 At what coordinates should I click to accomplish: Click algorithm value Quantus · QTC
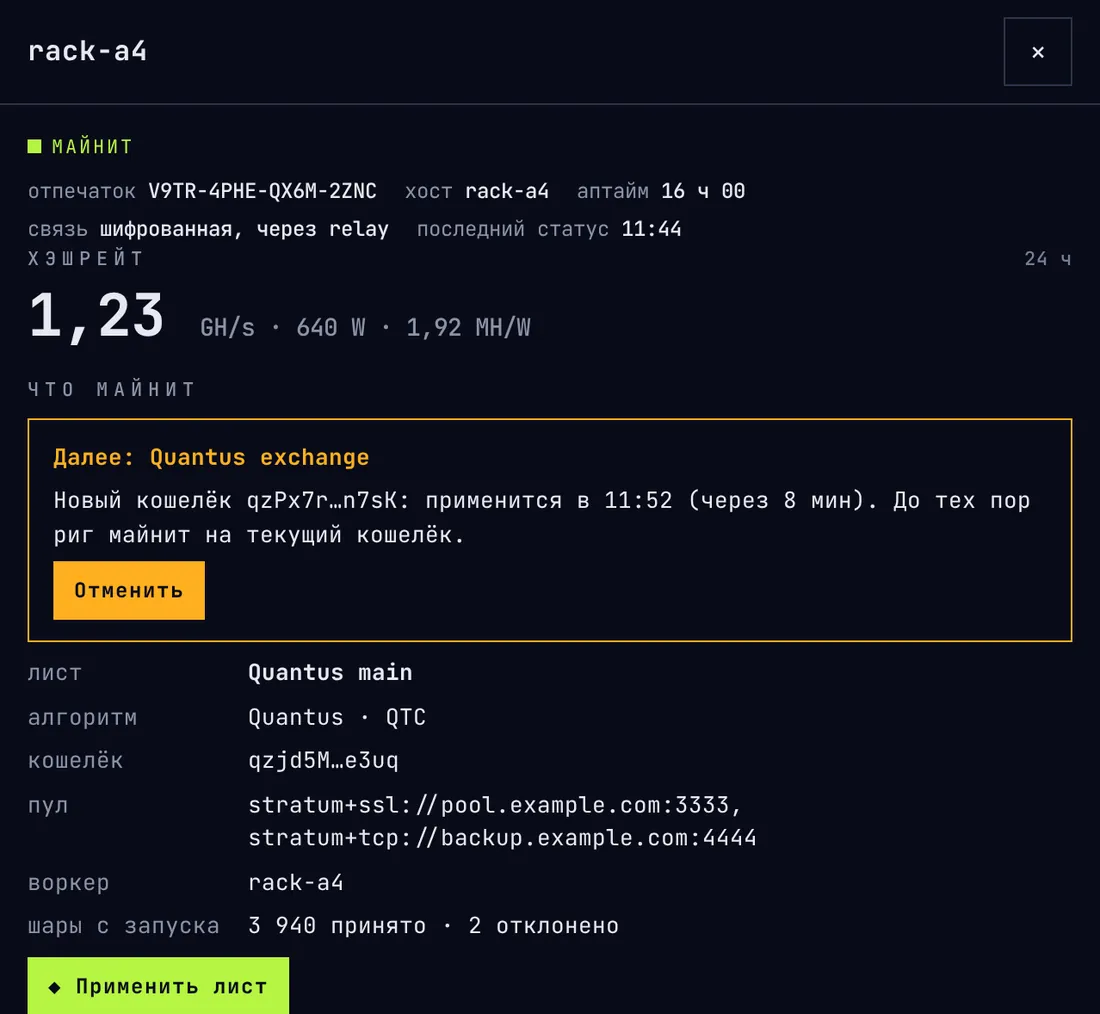click(337, 717)
